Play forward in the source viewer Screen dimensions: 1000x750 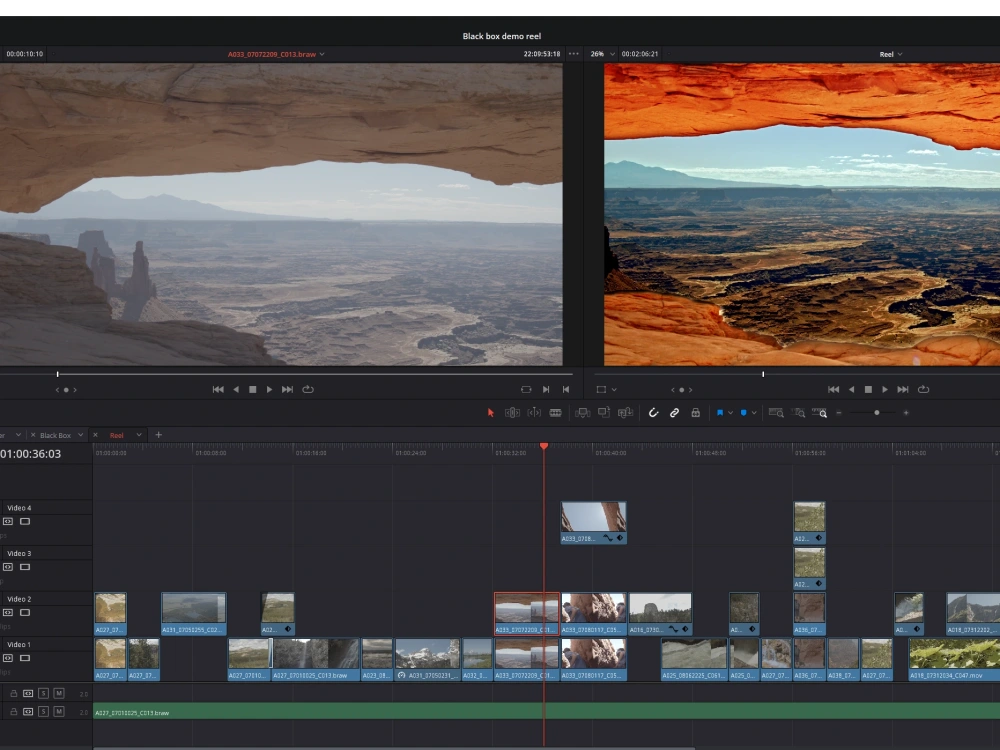pos(270,389)
